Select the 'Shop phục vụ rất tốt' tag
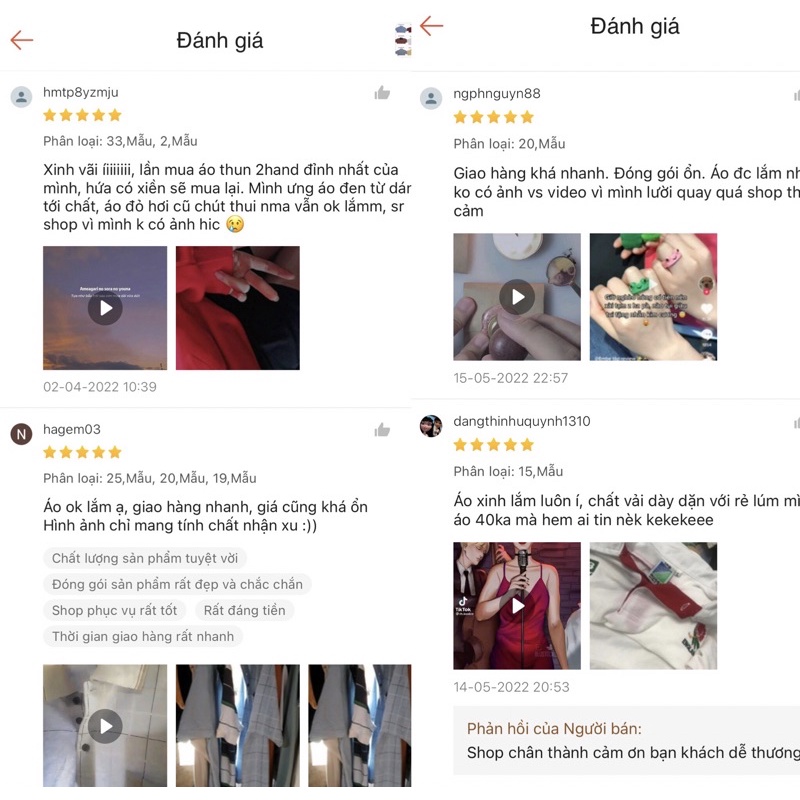 114,610
